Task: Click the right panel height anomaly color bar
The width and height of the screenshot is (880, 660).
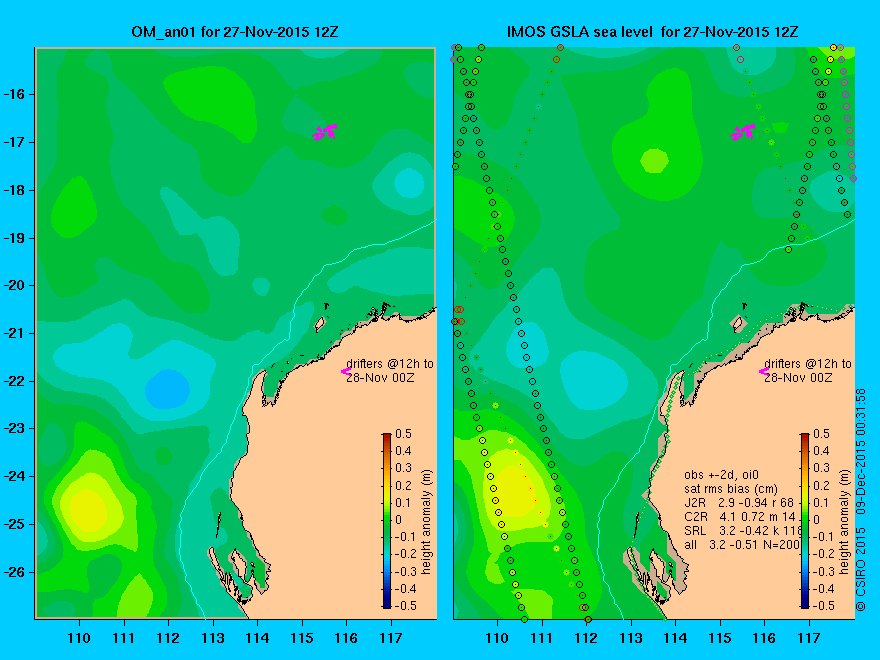Action: click(805, 520)
